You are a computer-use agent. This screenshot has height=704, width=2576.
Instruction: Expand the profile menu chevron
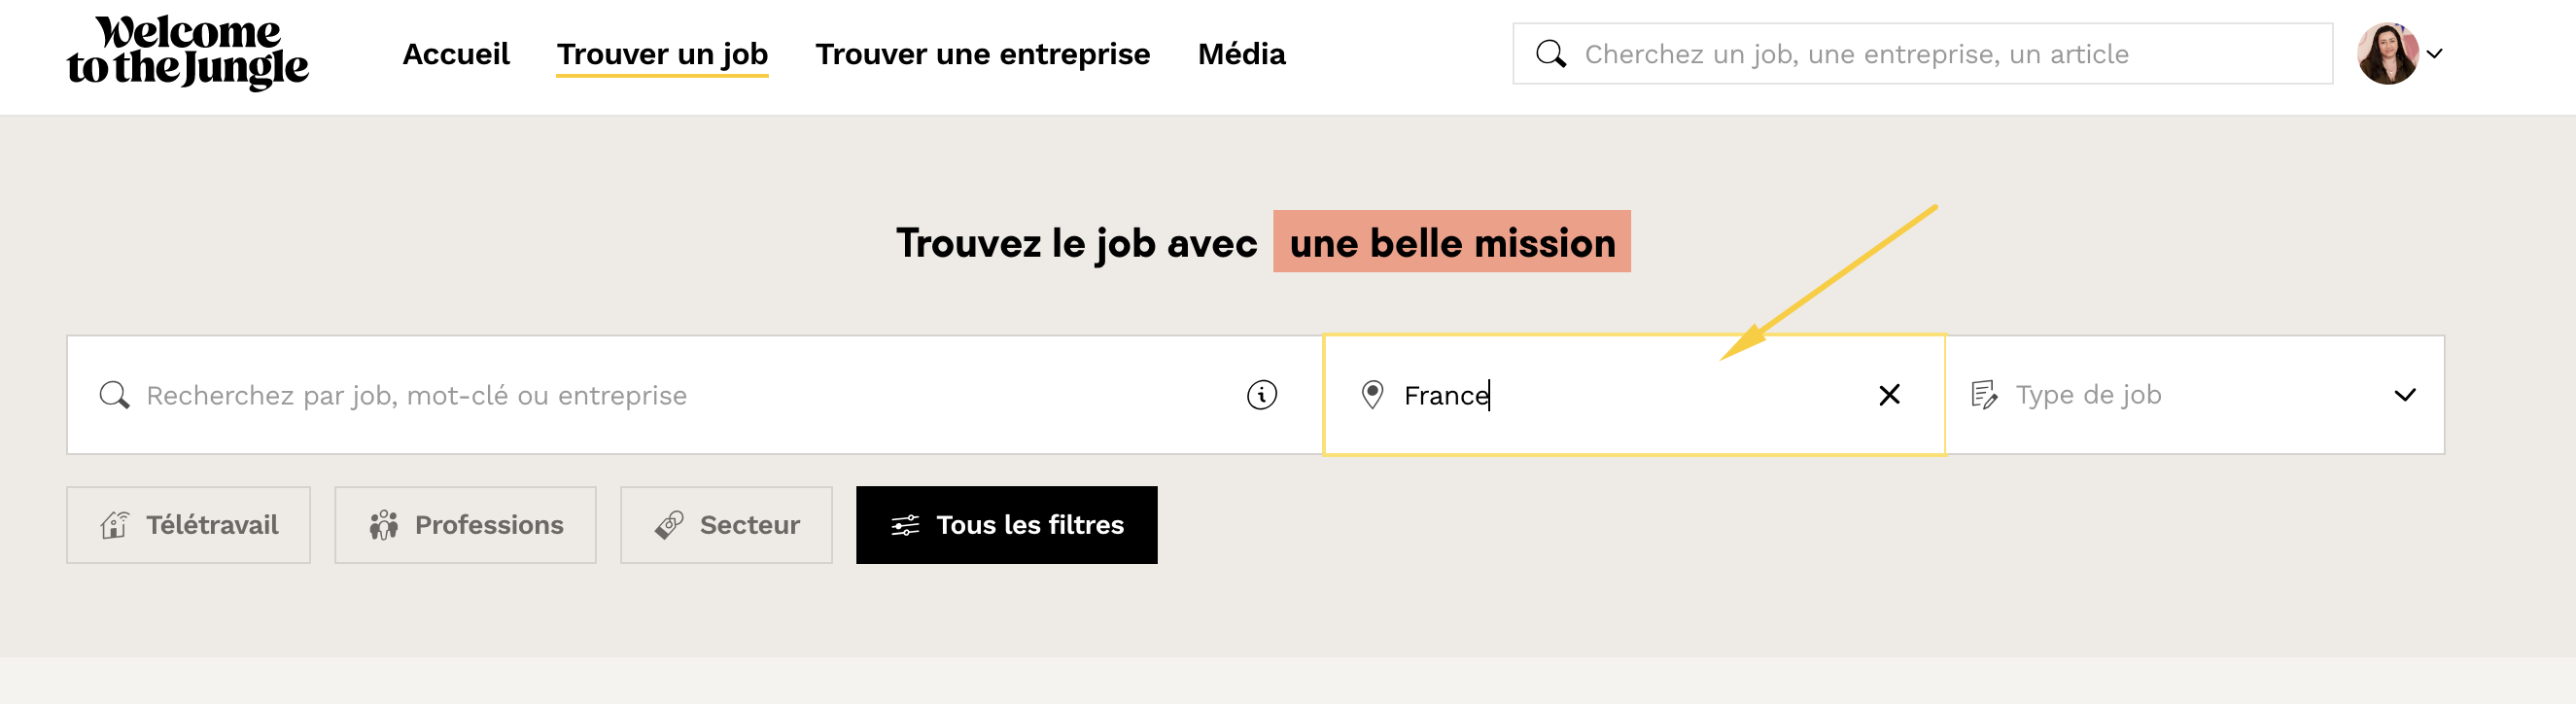[x=2435, y=54]
